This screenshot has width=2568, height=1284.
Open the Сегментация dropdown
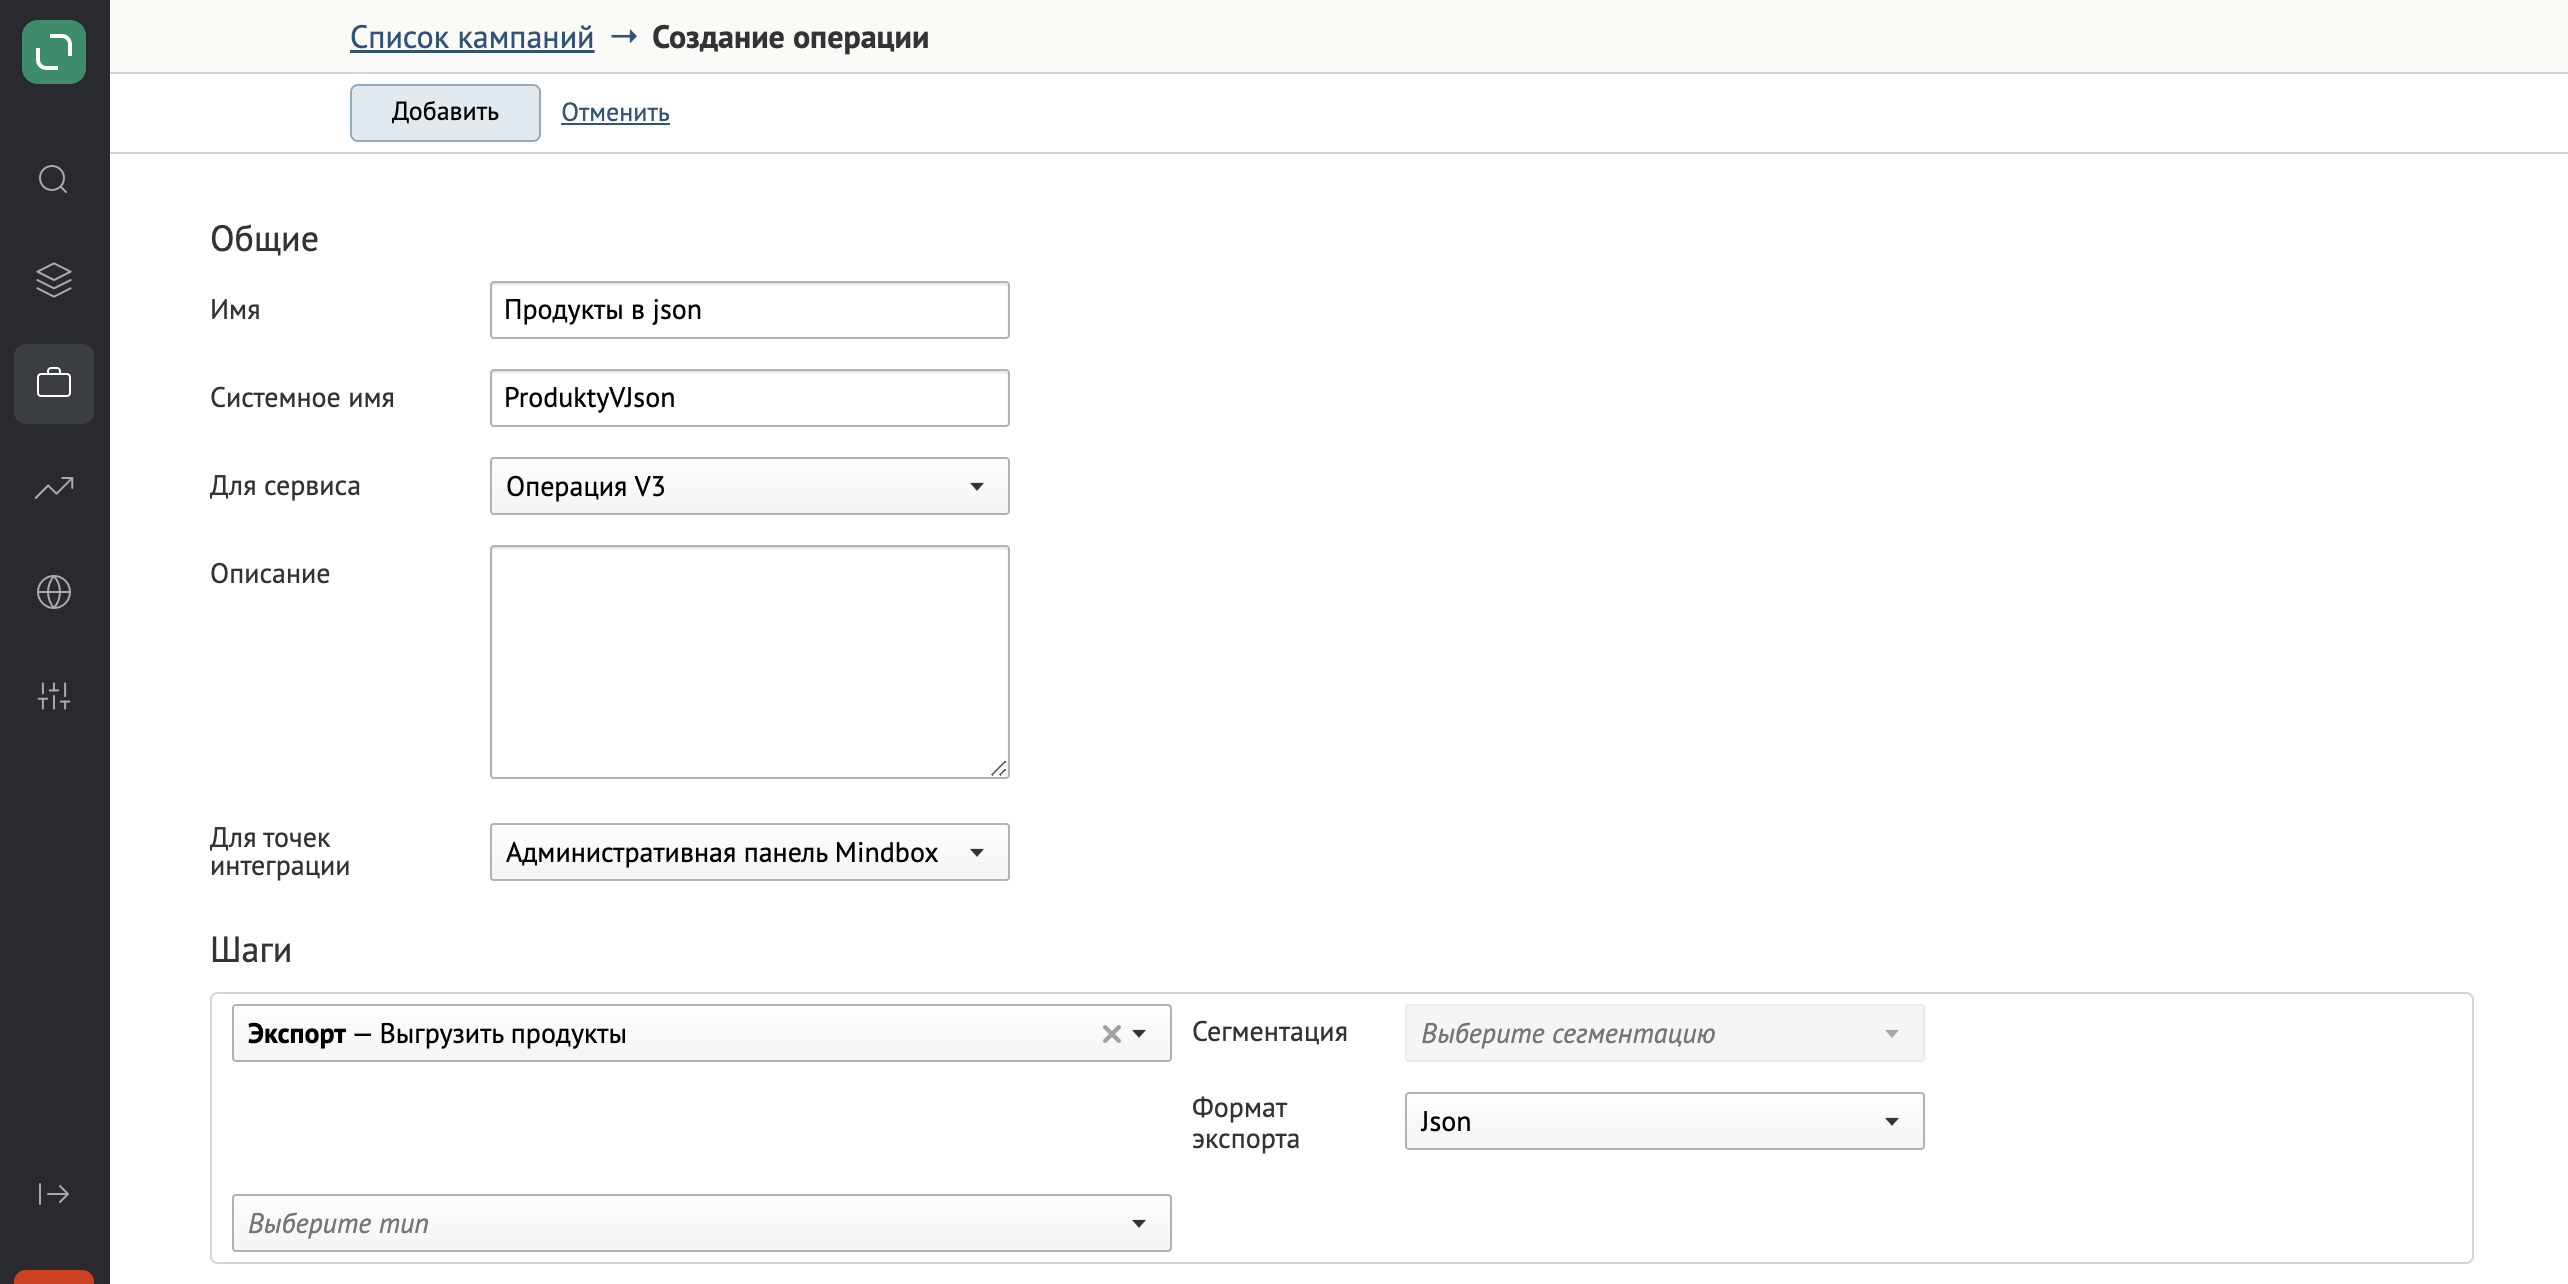tap(1665, 1033)
